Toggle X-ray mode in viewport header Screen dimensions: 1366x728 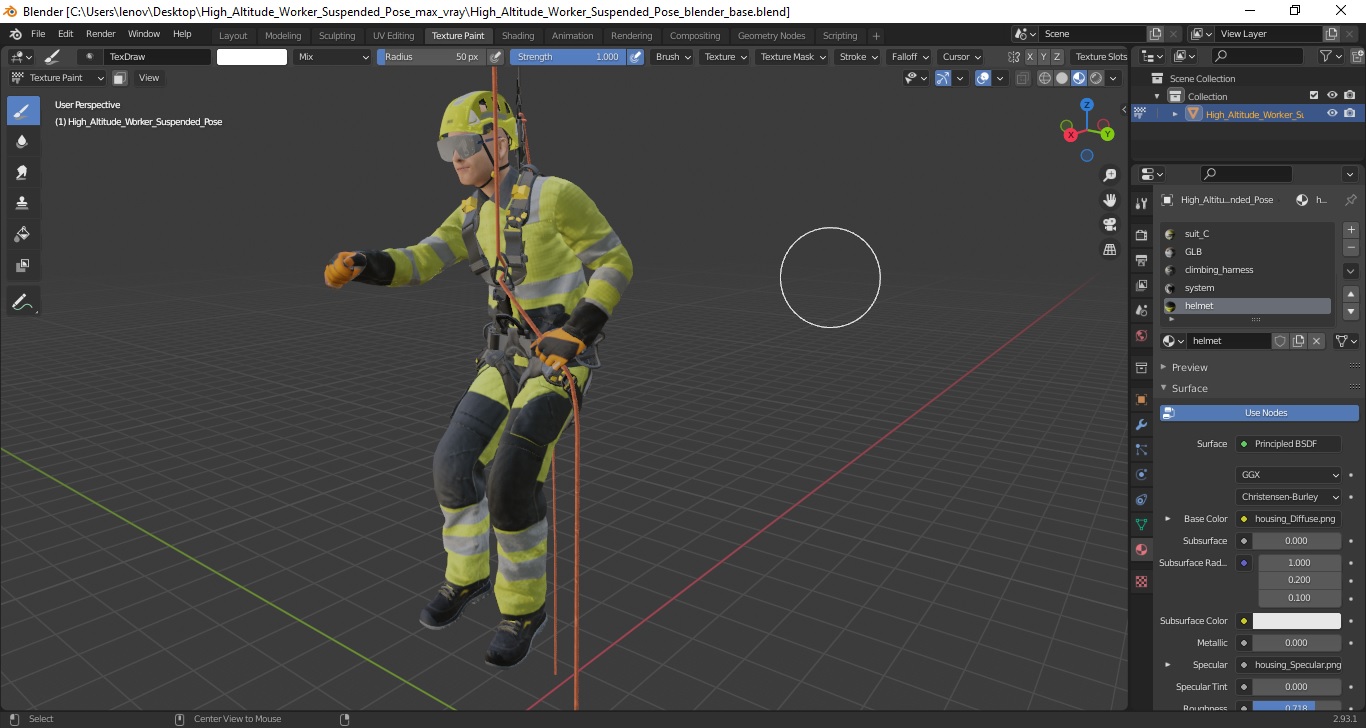[x=1022, y=78]
